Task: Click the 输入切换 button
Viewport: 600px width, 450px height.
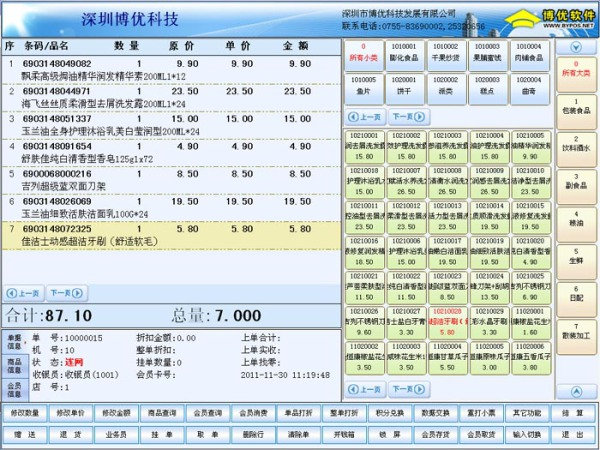Action: tap(527, 435)
